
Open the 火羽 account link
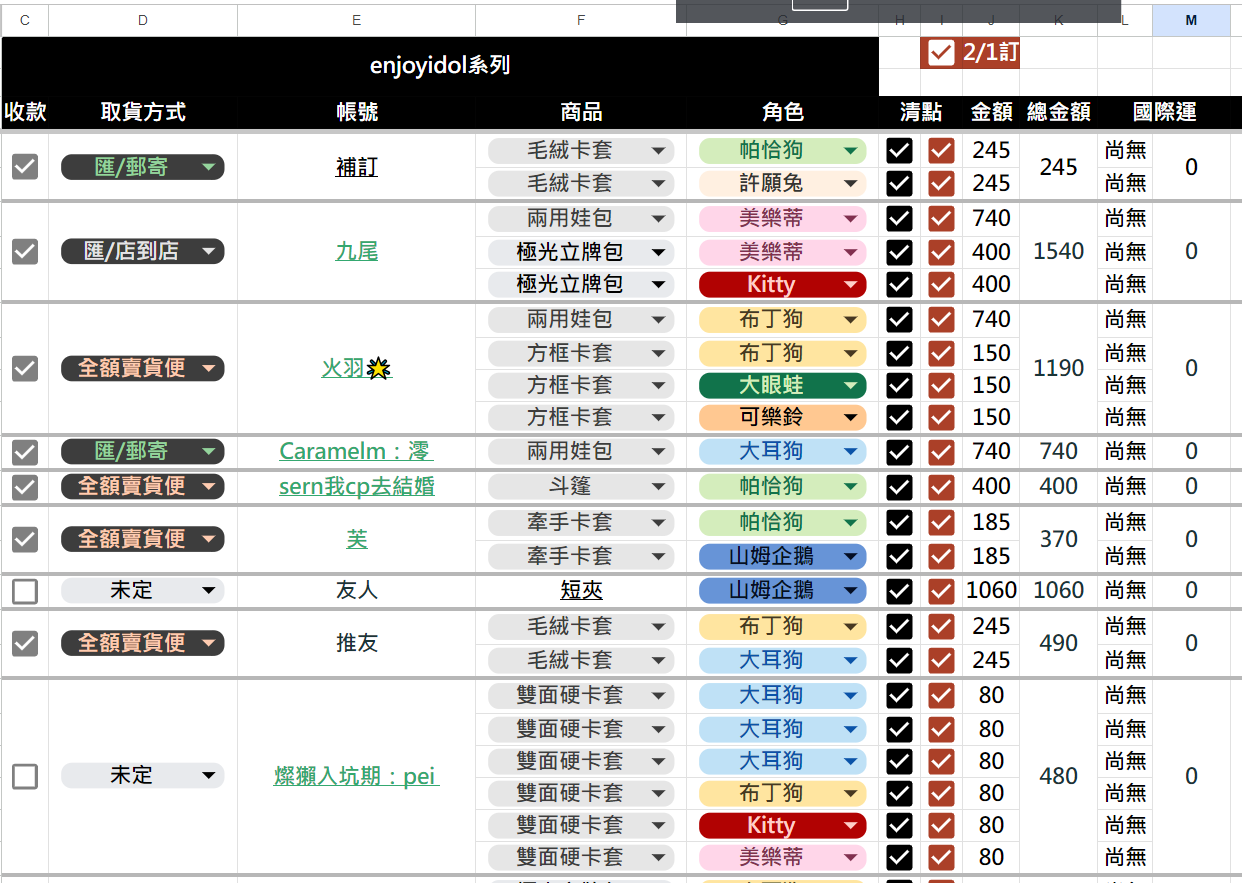[356, 369]
